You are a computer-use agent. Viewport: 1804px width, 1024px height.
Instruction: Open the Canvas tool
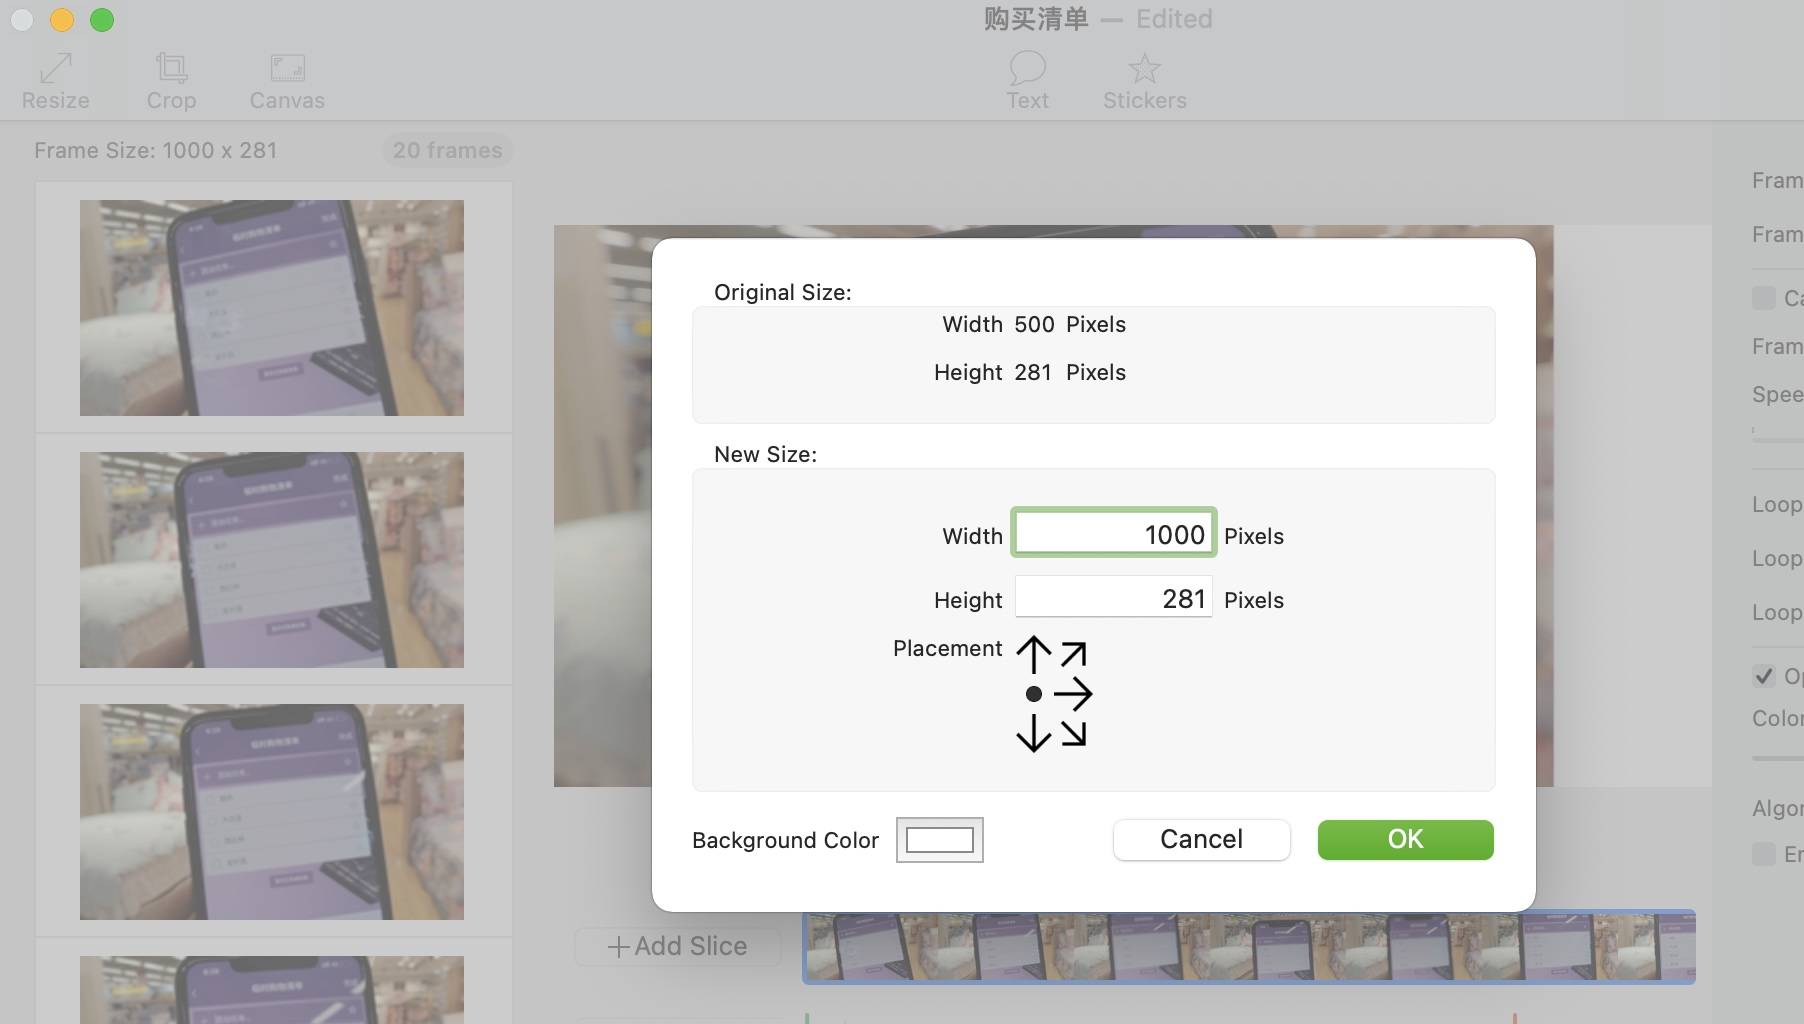coord(286,80)
